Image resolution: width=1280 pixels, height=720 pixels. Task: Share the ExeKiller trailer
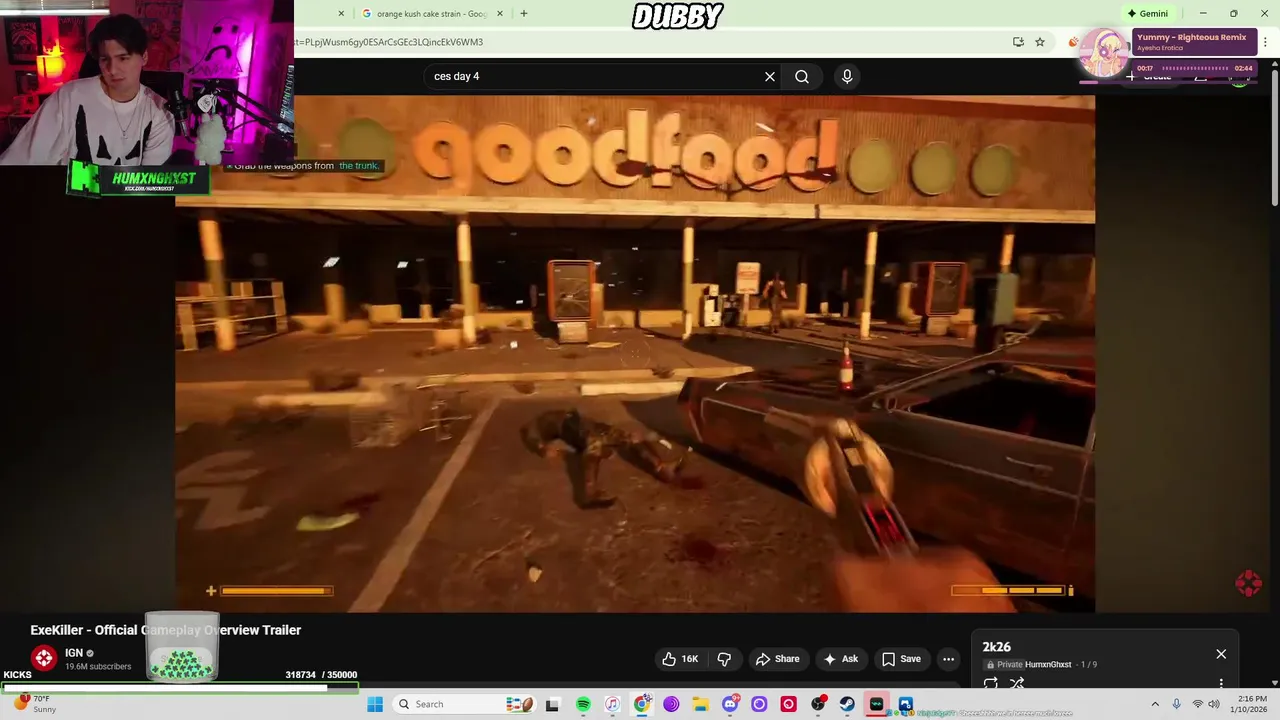(777, 659)
